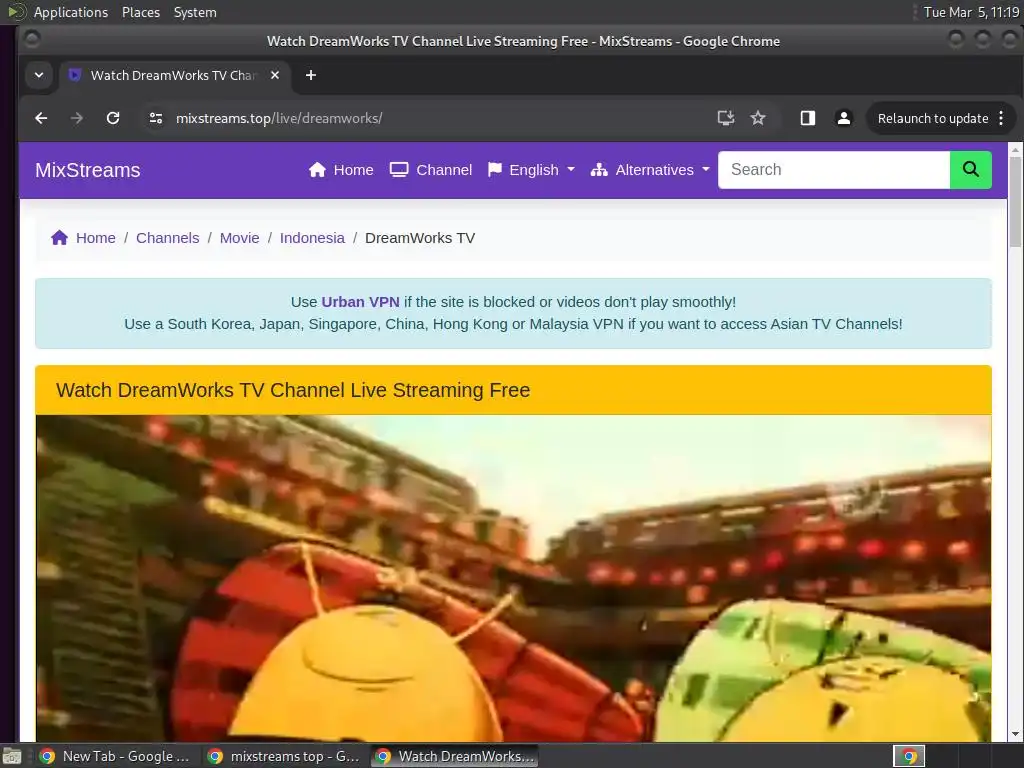The width and height of the screenshot is (1024, 768).
Task: Click the browser forward arrow
Action: (x=76, y=118)
